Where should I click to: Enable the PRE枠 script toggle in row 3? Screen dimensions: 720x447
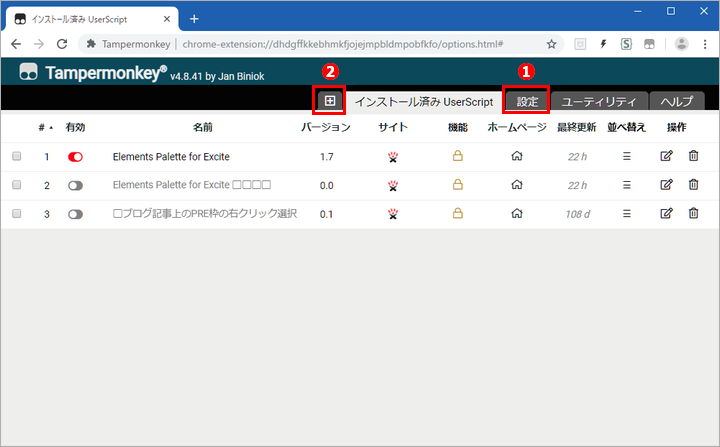[x=75, y=214]
